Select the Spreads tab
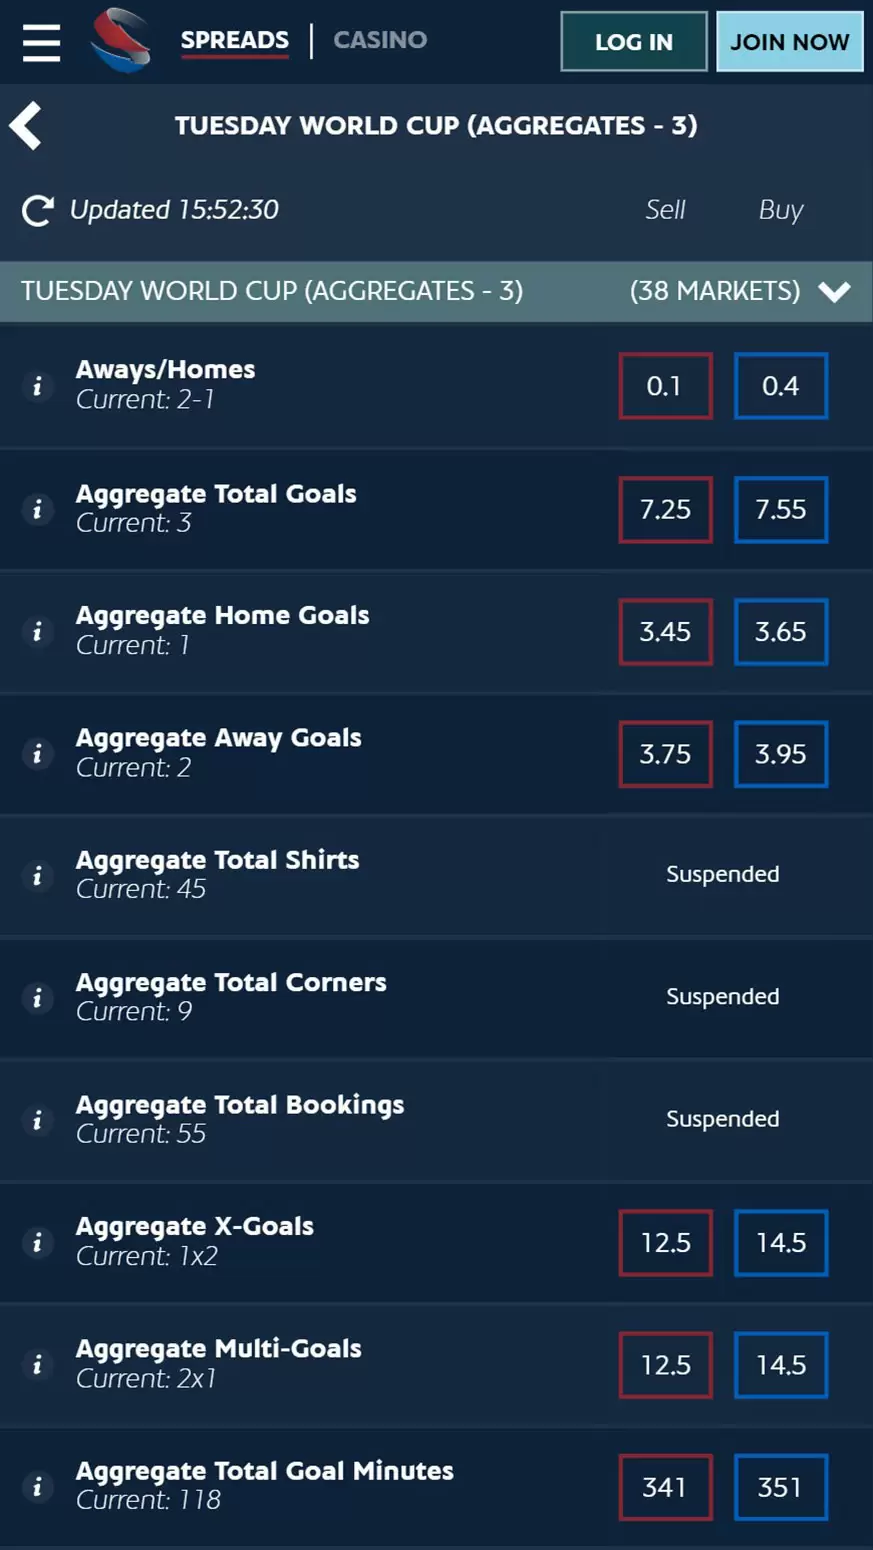The width and height of the screenshot is (873, 1550). pos(235,40)
